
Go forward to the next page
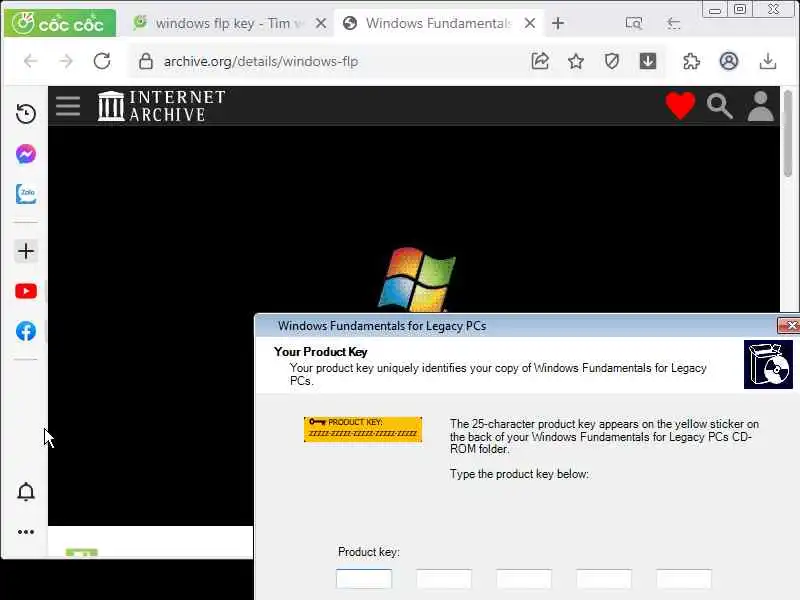coord(66,61)
